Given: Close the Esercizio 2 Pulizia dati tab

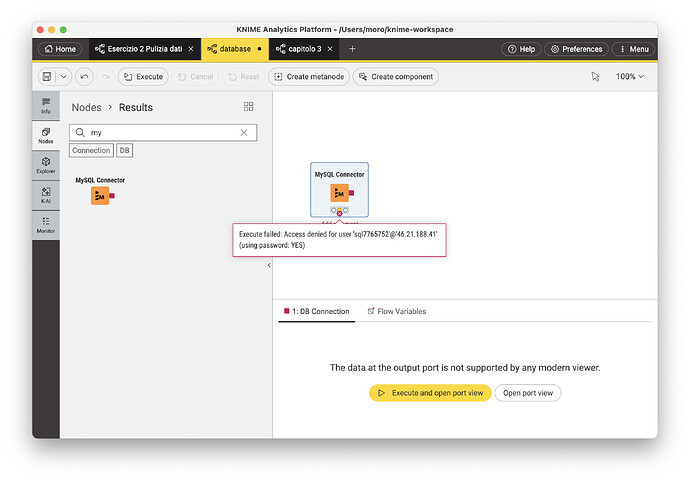Looking at the screenshot, I should (x=191, y=49).
